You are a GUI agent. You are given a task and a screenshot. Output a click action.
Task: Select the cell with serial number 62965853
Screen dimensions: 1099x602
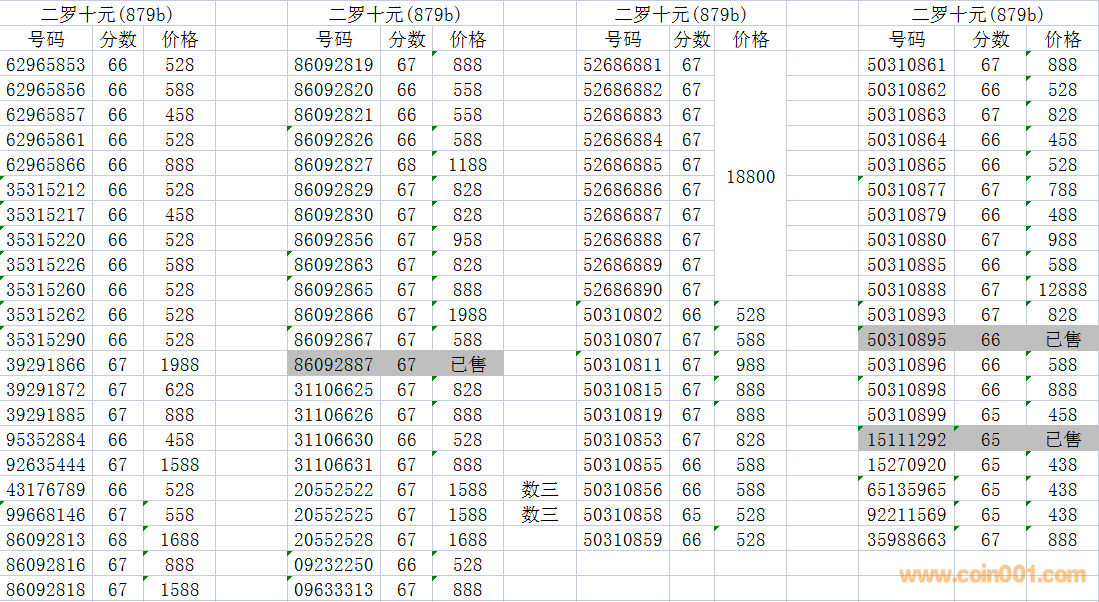point(46,64)
